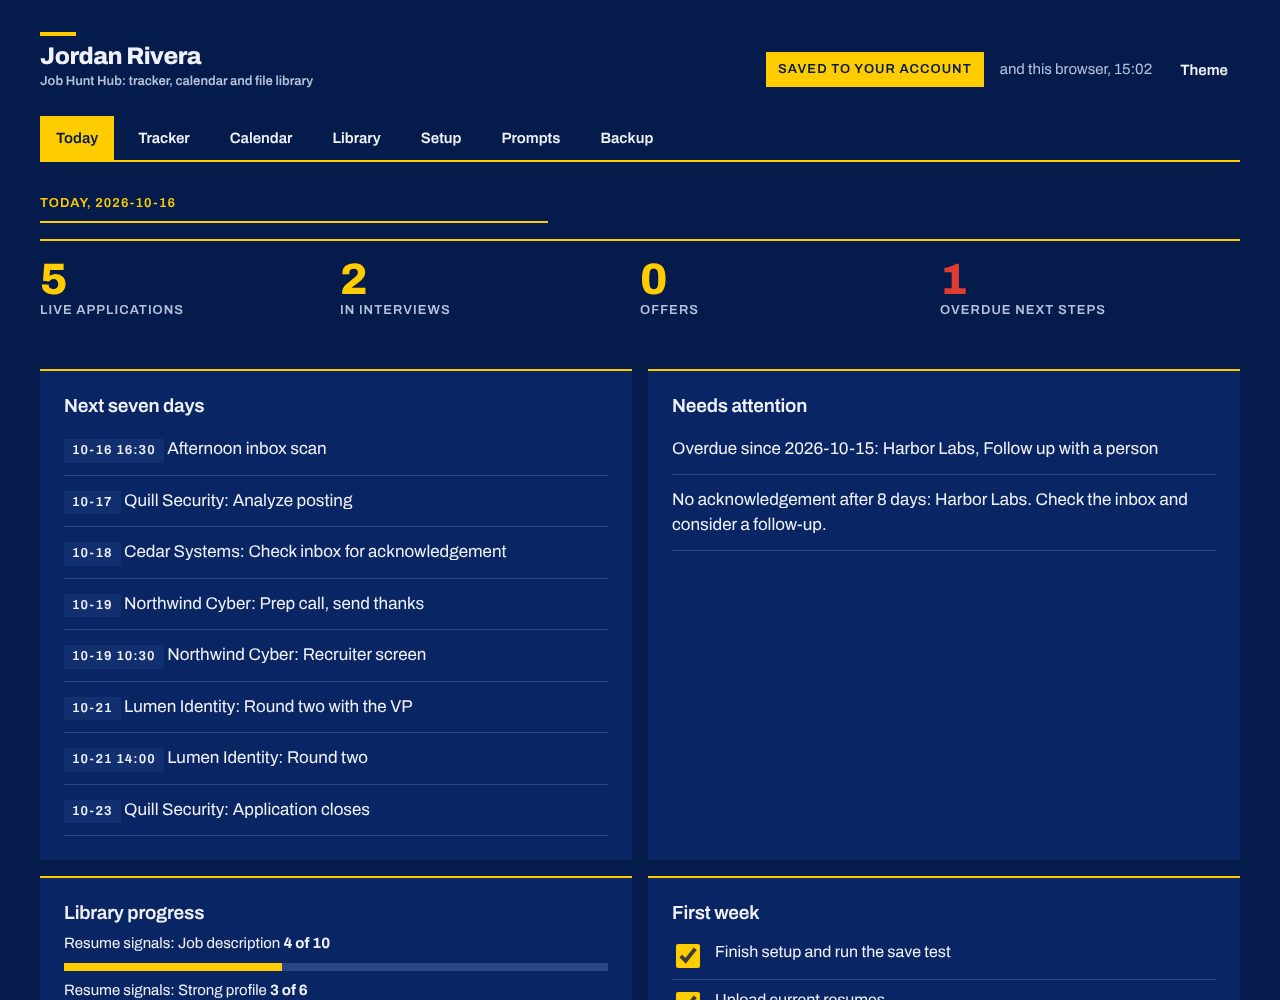Screen dimensions: 1280x1000
Task: Click the Next seven days heading
Action: coord(134,406)
